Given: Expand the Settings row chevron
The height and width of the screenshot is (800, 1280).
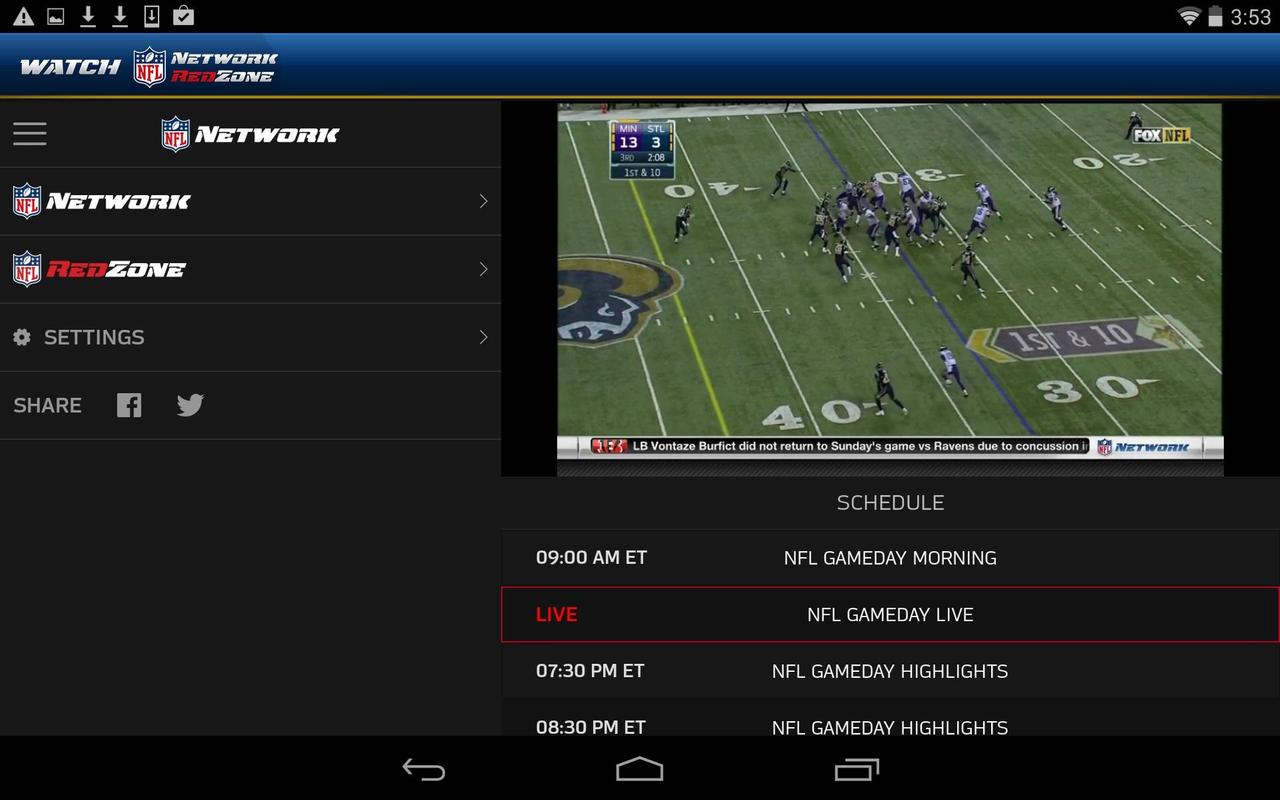Looking at the screenshot, I should [484, 337].
